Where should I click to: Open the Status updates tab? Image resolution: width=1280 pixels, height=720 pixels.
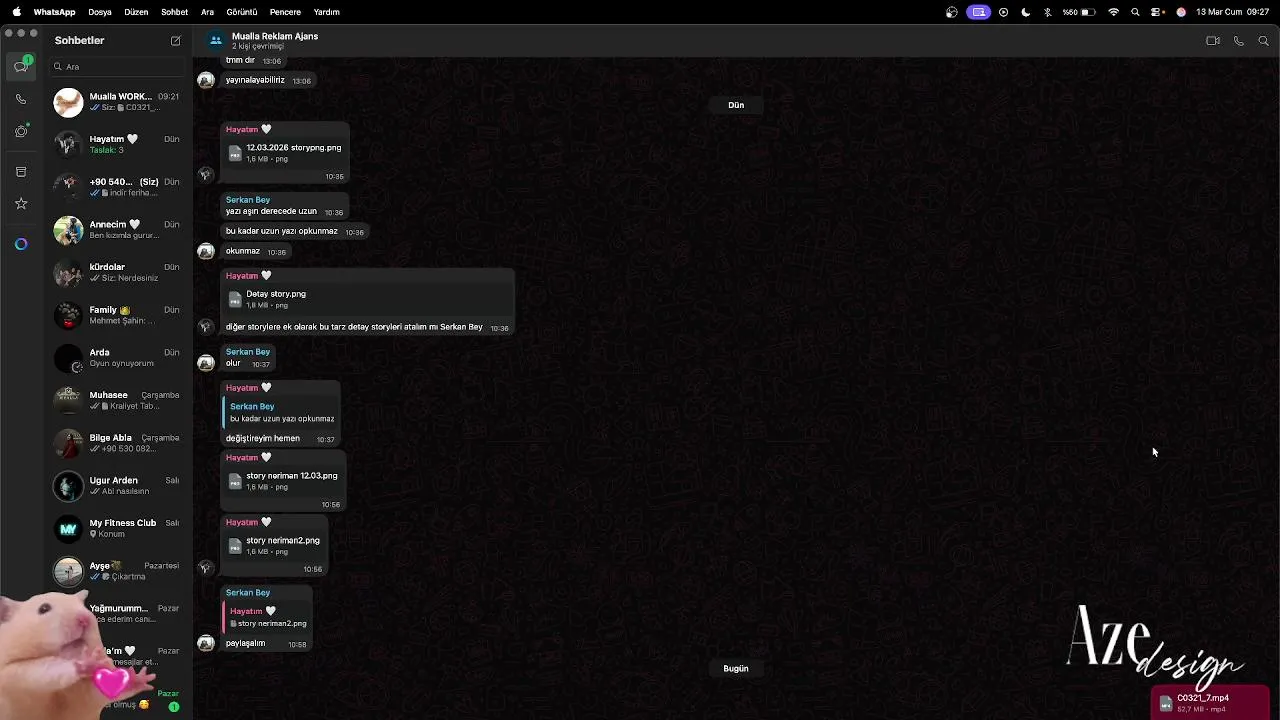pos(21,132)
